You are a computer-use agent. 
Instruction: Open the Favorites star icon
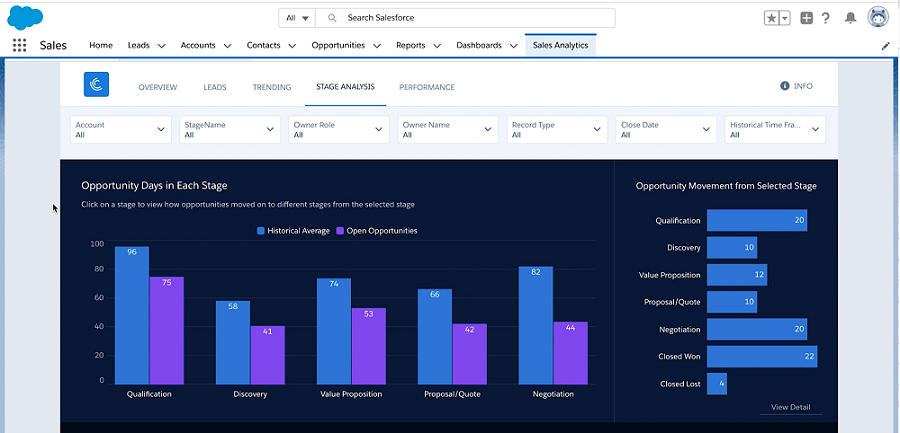coord(772,18)
